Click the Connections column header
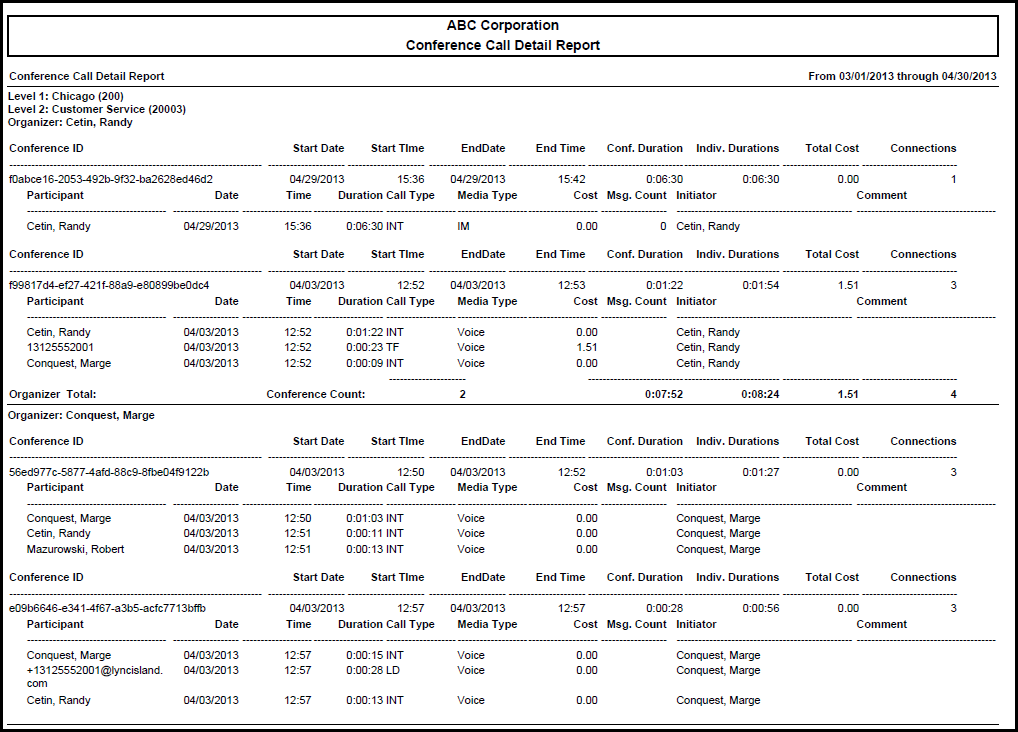This screenshot has height=732, width=1018. tap(922, 148)
